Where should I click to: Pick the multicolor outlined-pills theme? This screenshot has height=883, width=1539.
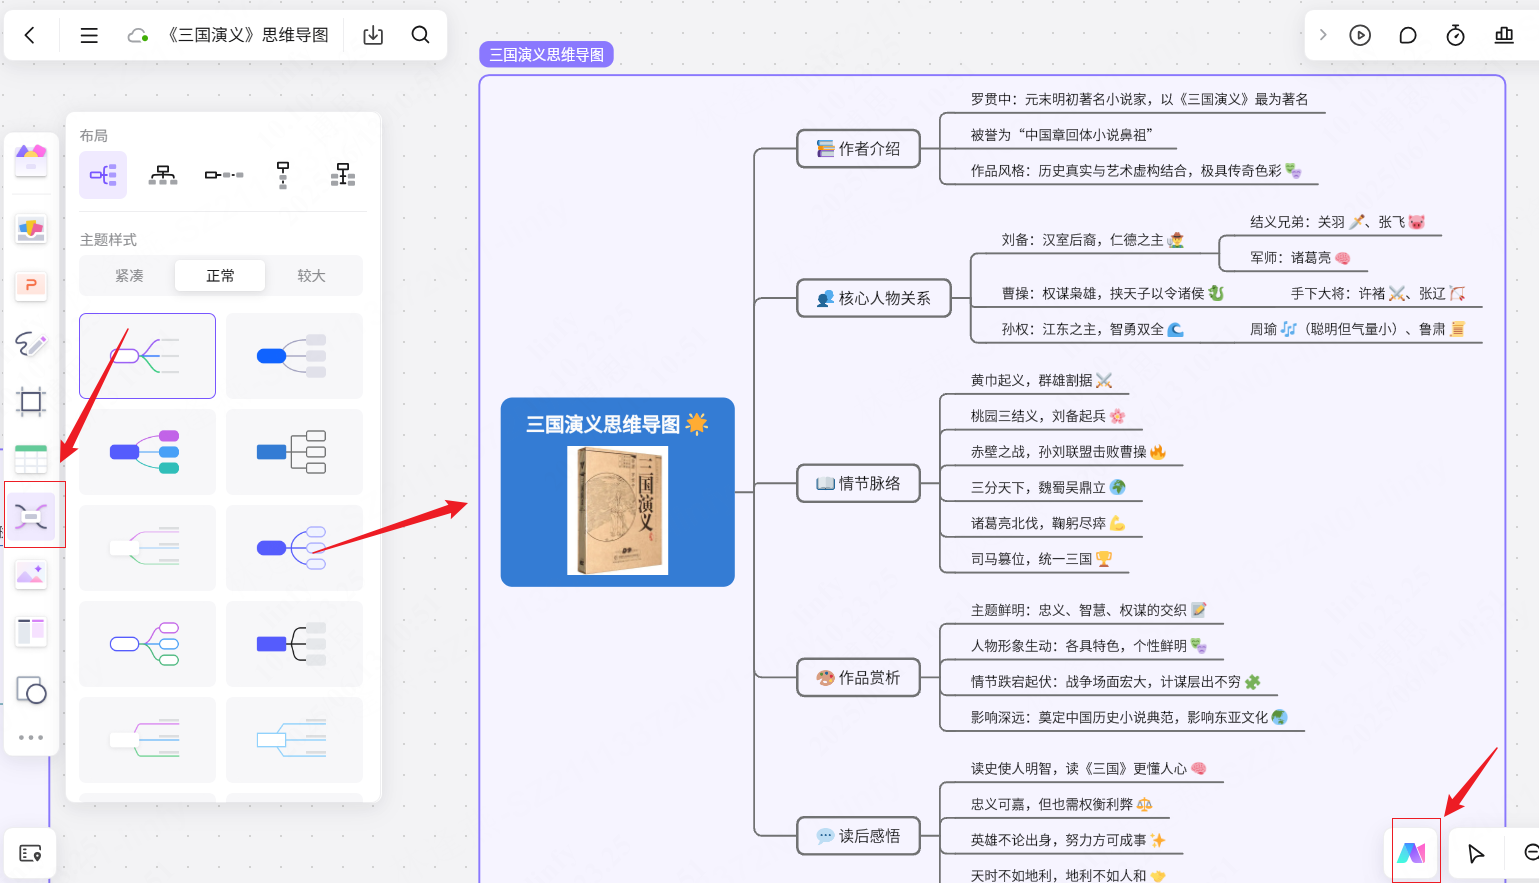click(147, 644)
